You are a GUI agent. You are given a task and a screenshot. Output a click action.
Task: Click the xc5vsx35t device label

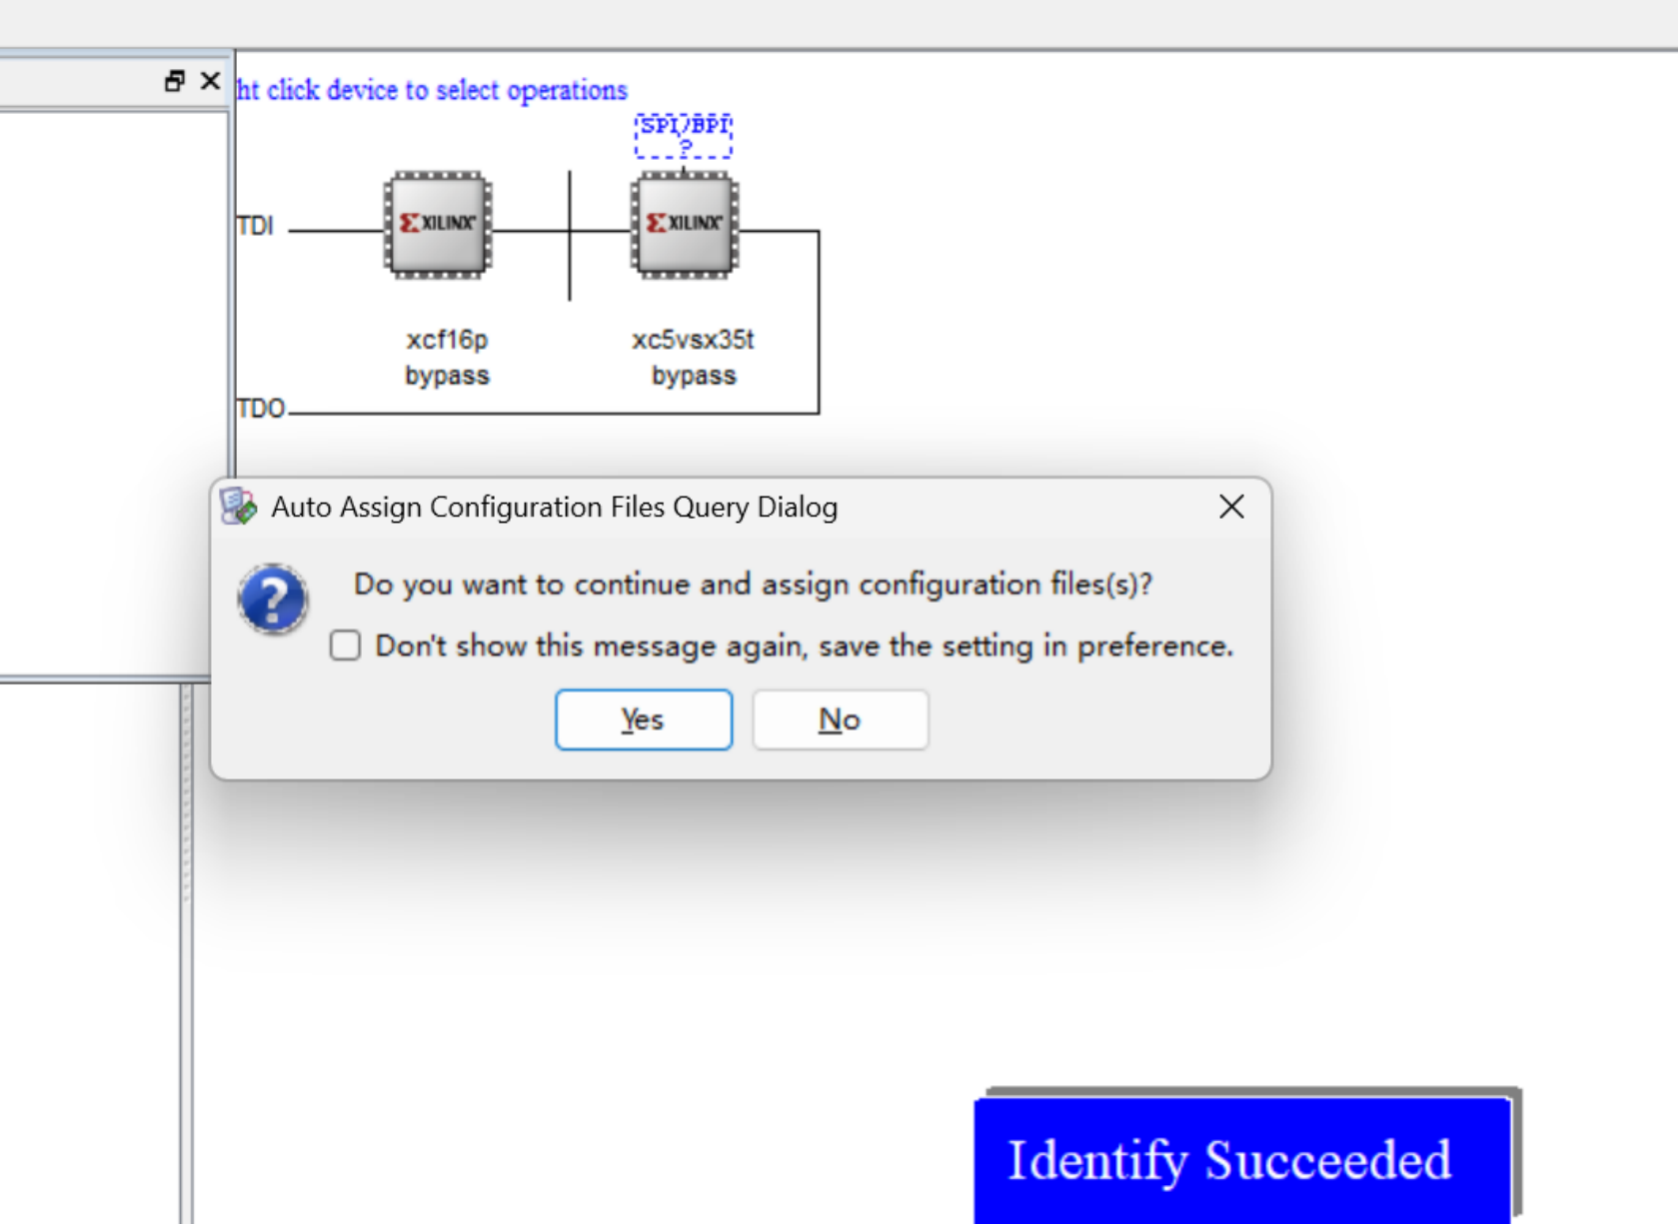click(692, 339)
